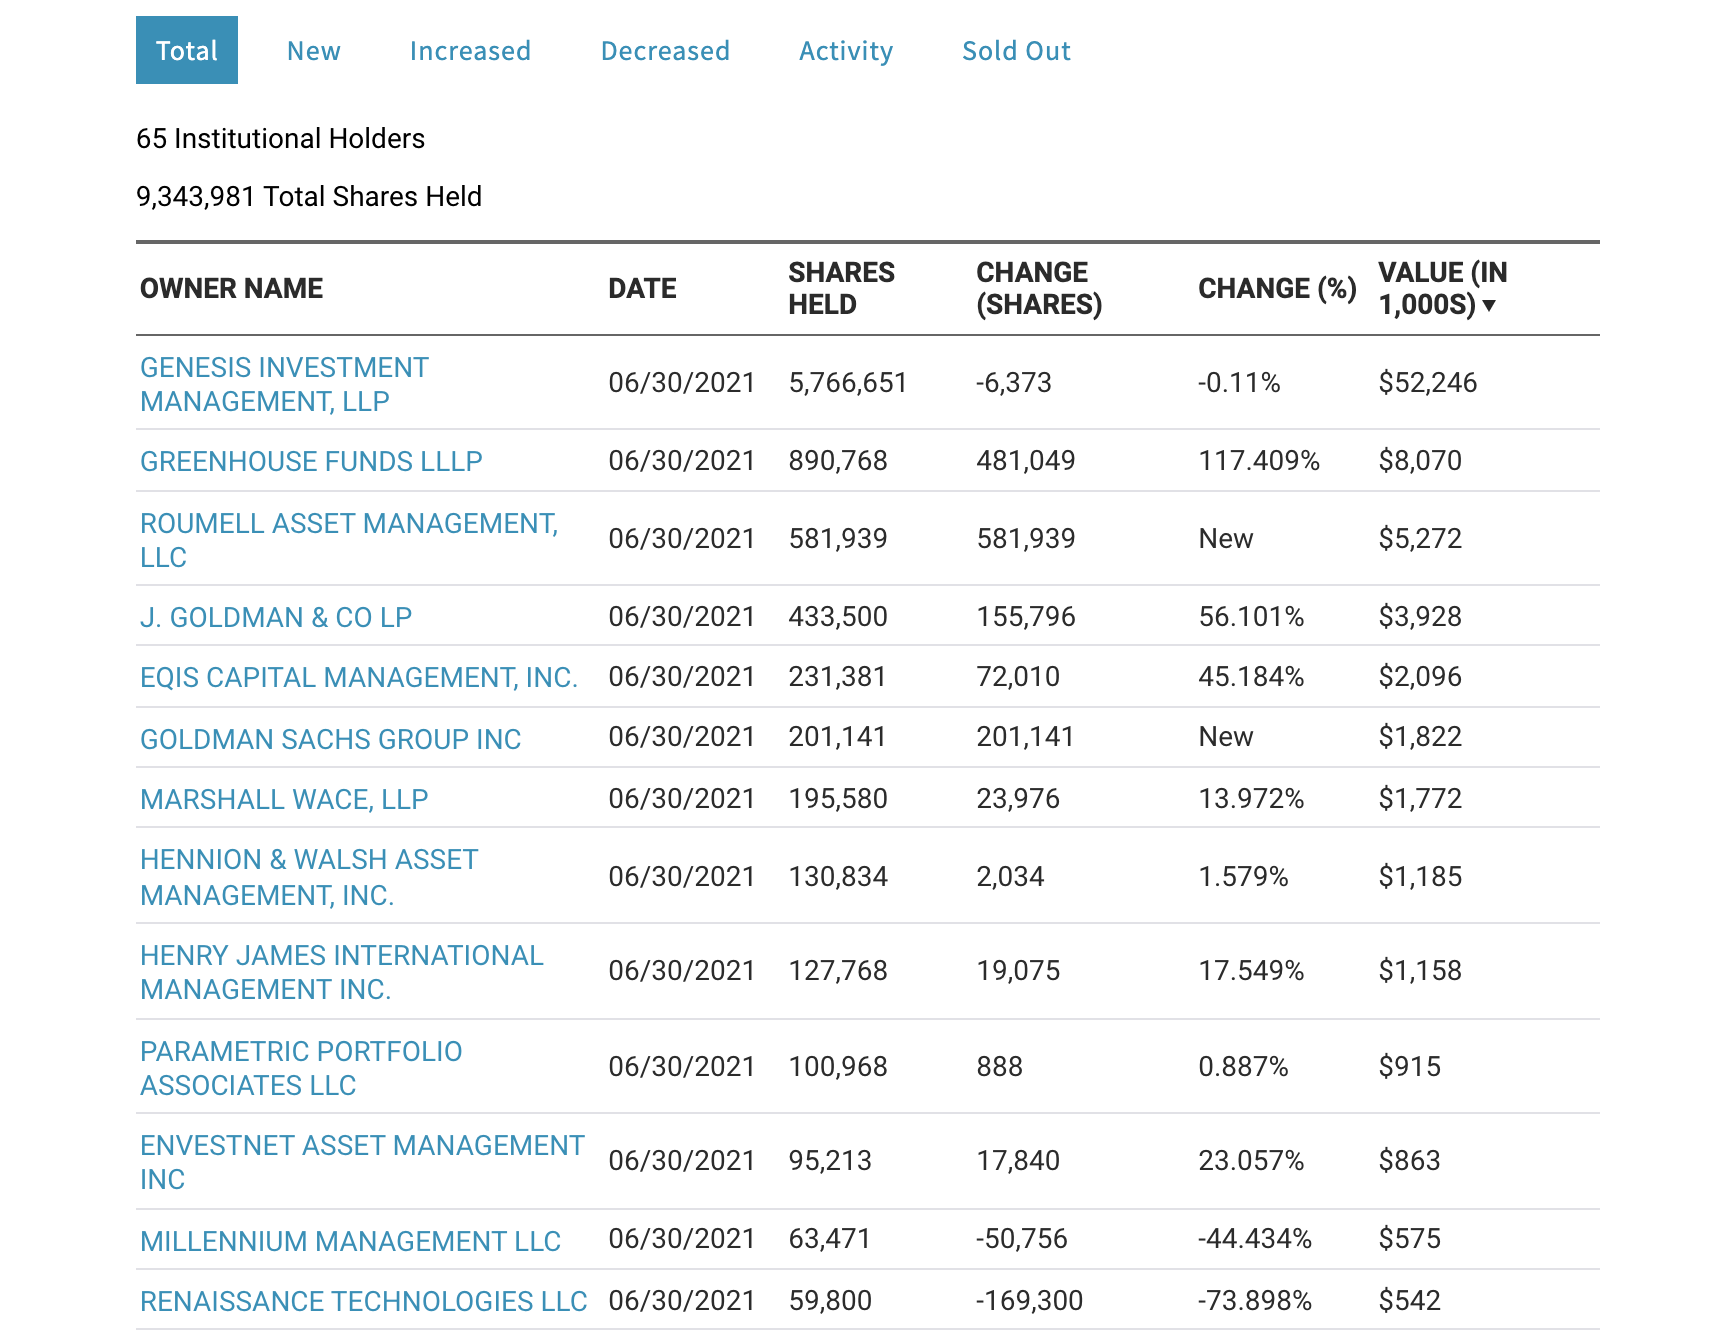Select the $8,070 value cell
Viewport: 1714px width, 1334px height.
[1420, 461]
